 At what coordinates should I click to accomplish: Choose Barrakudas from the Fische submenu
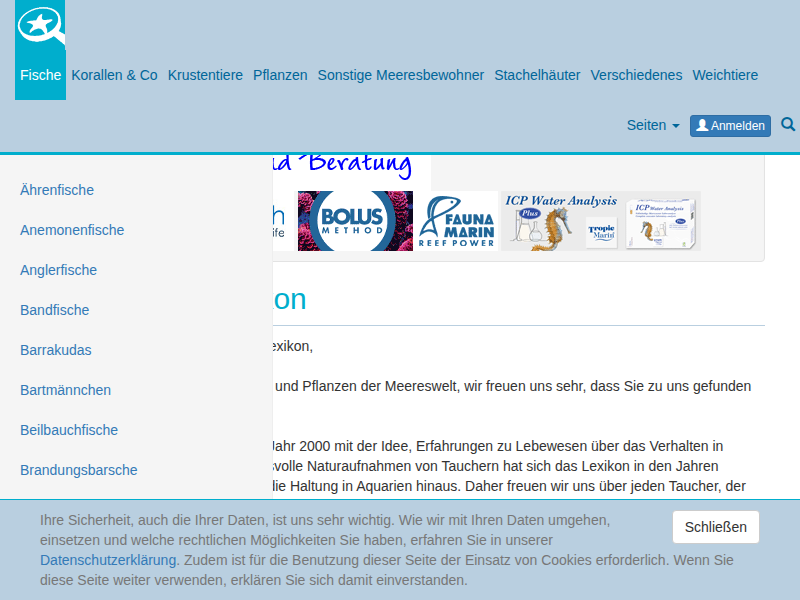56,350
